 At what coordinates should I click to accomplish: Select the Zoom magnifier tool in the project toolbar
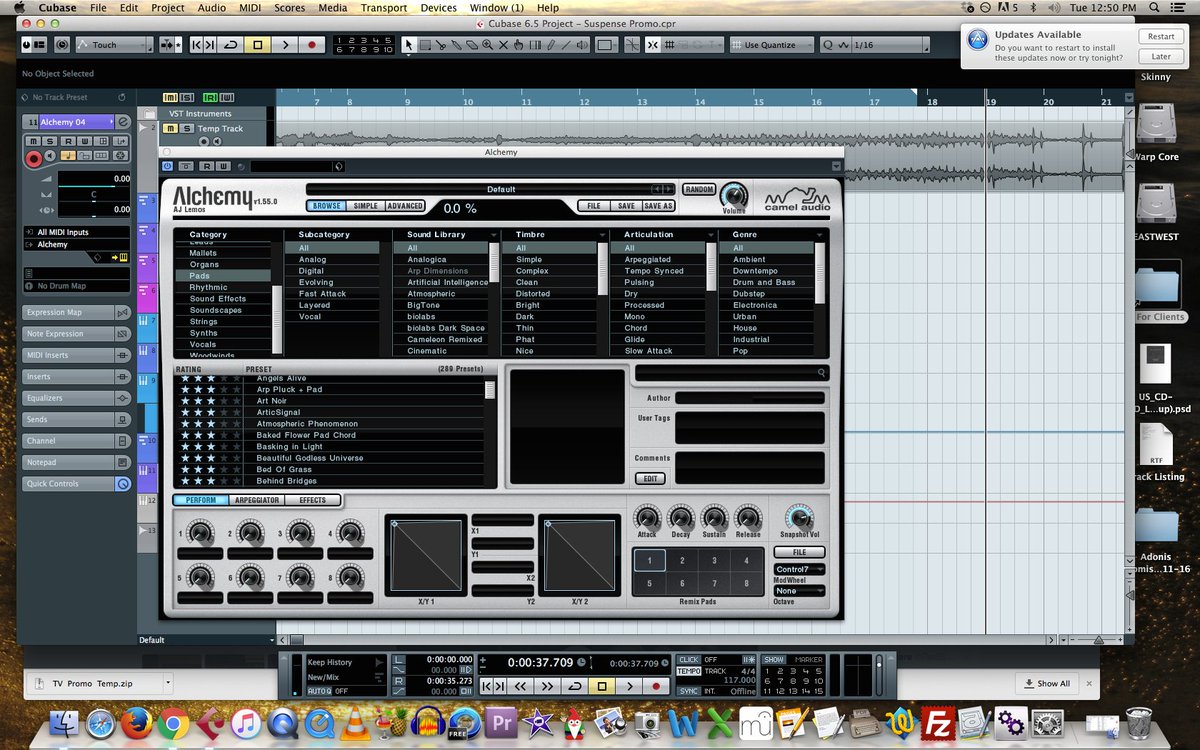click(x=488, y=44)
